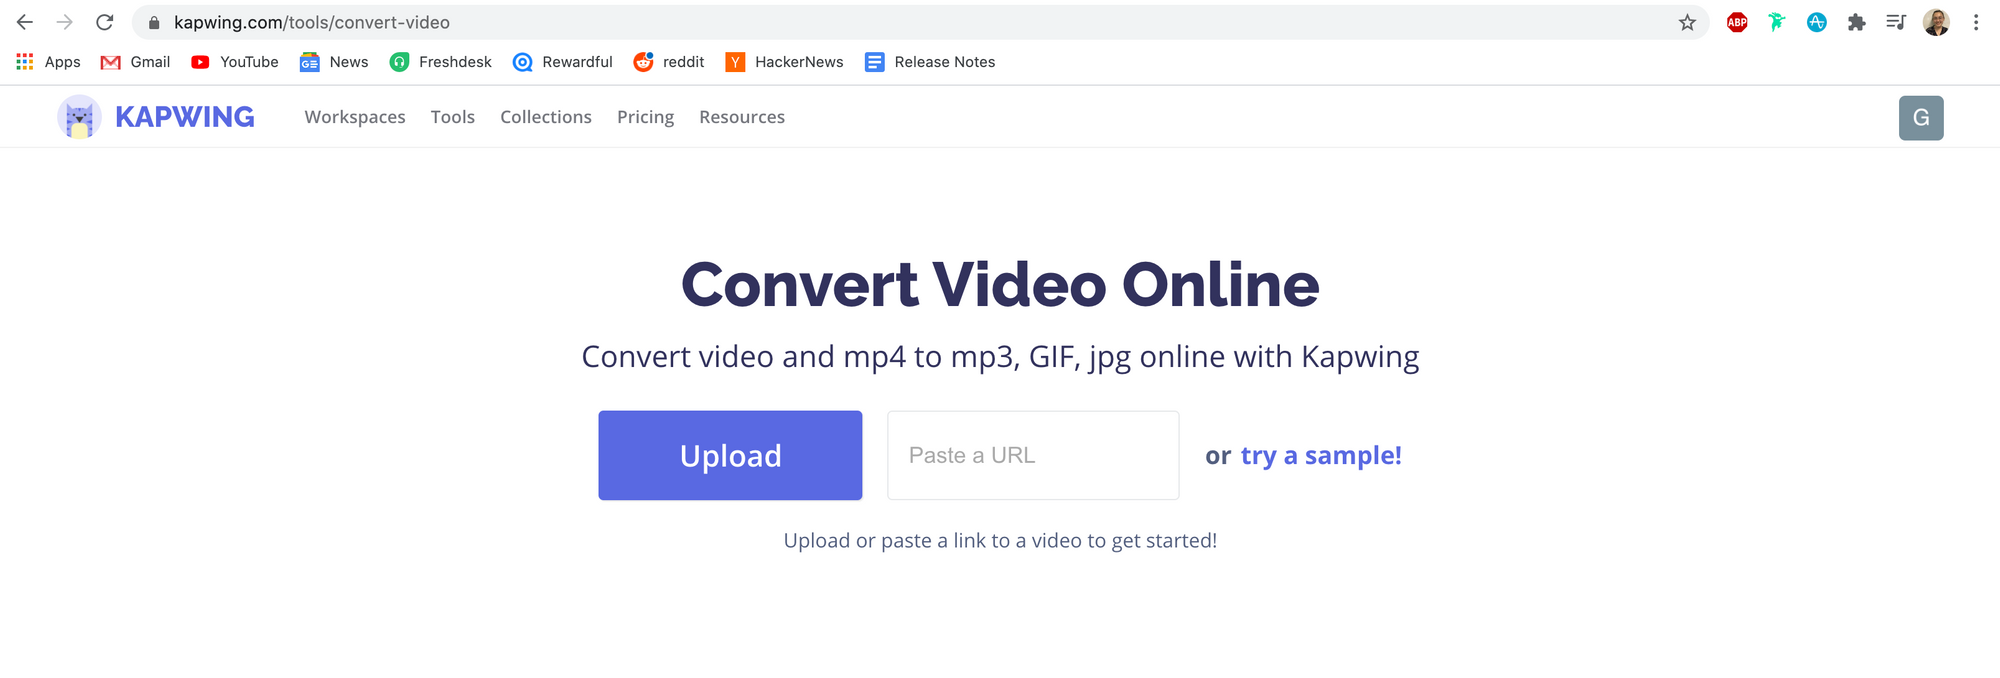Bookmark this page with the star icon
2000x678 pixels.
(1687, 22)
